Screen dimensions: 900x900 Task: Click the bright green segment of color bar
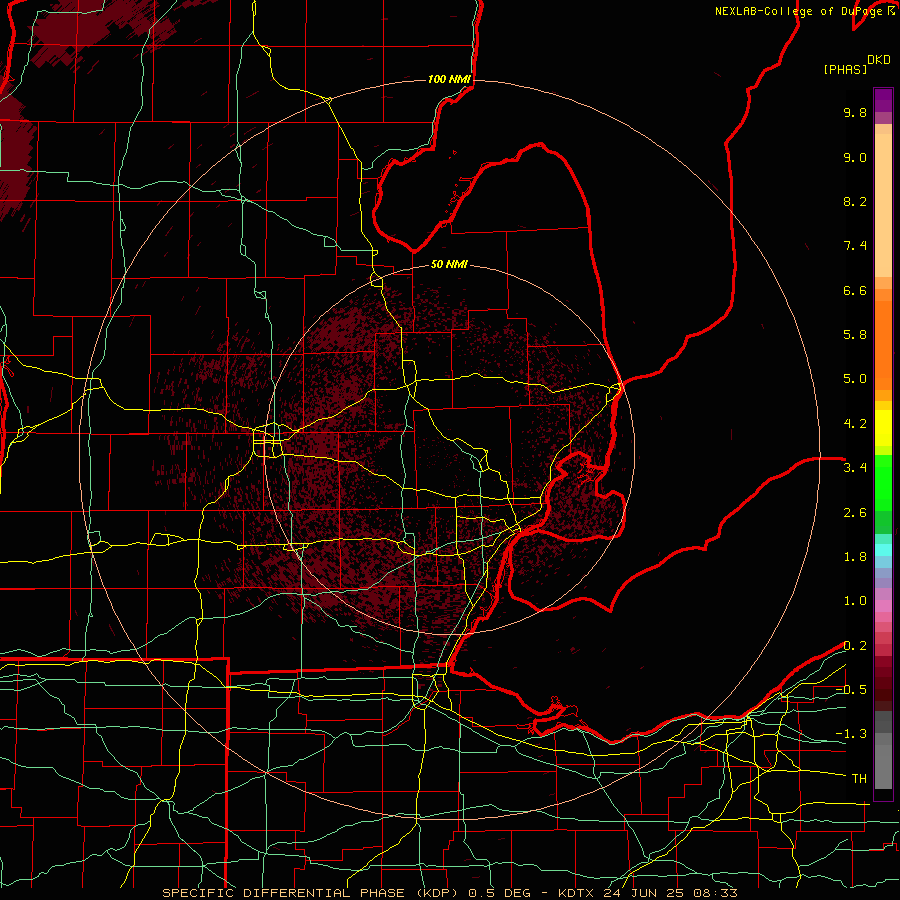[x=883, y=482]
